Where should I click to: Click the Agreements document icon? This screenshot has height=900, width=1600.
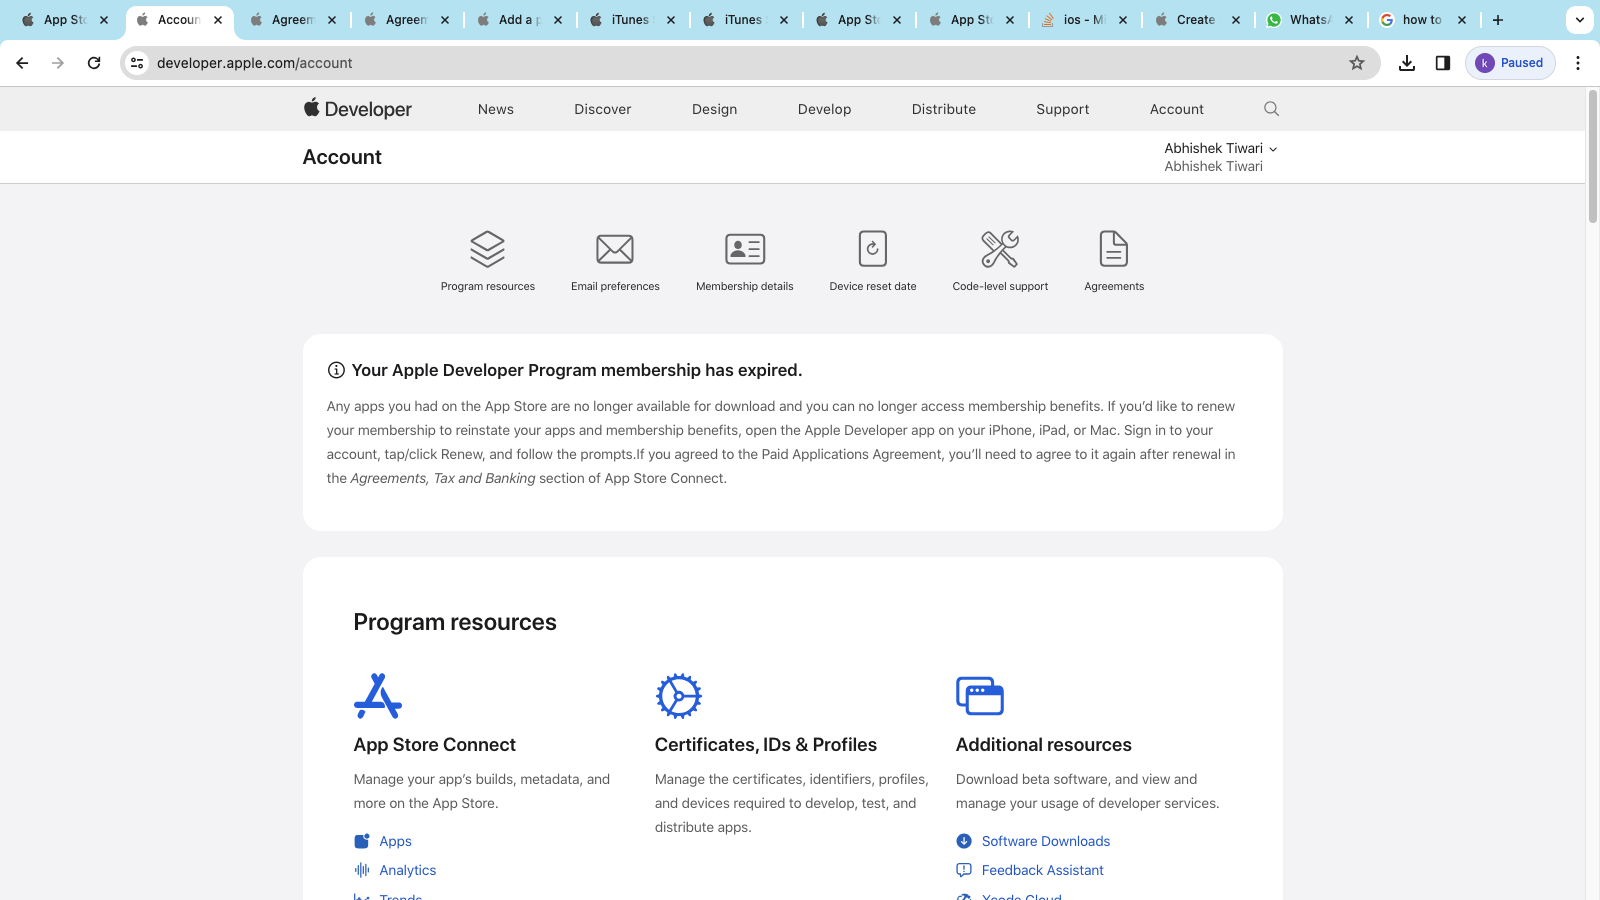(1113, 249)
